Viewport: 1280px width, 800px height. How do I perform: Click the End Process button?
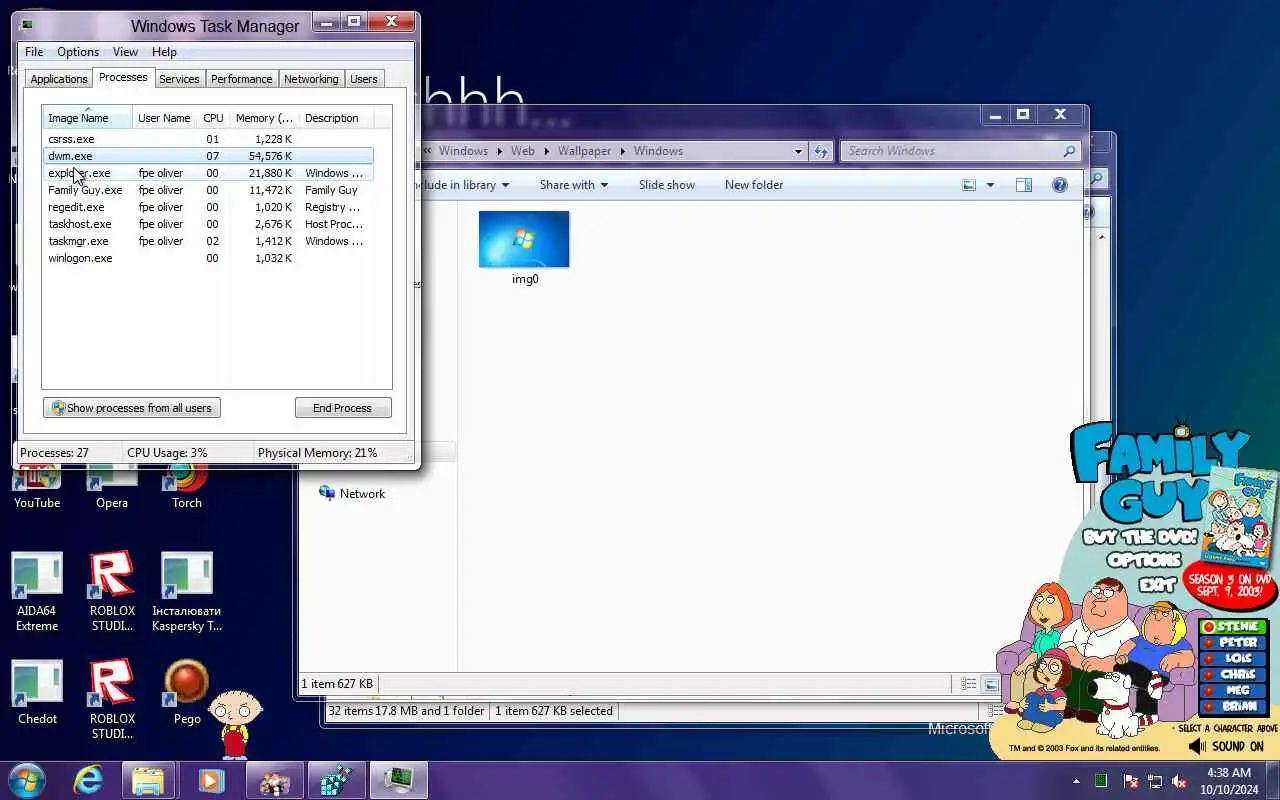pos(343,408)
